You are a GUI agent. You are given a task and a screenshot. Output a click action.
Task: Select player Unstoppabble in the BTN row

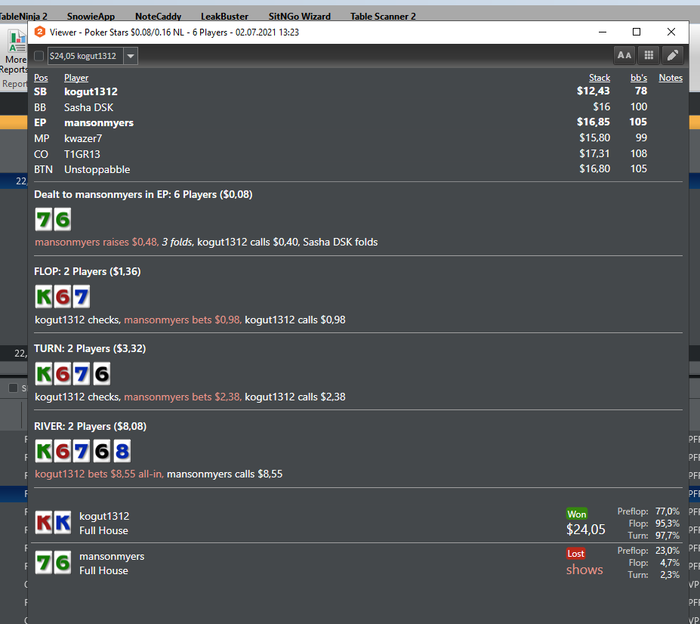97,170
